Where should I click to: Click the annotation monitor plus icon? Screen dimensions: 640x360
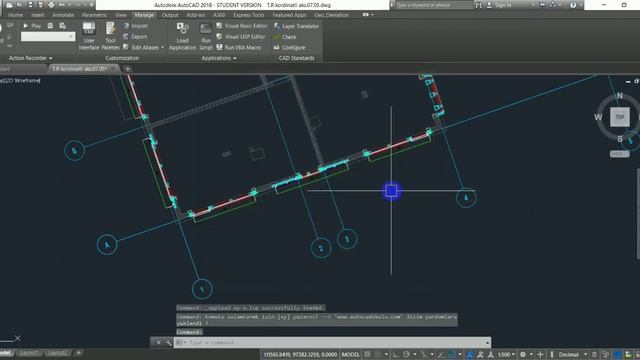540,354
